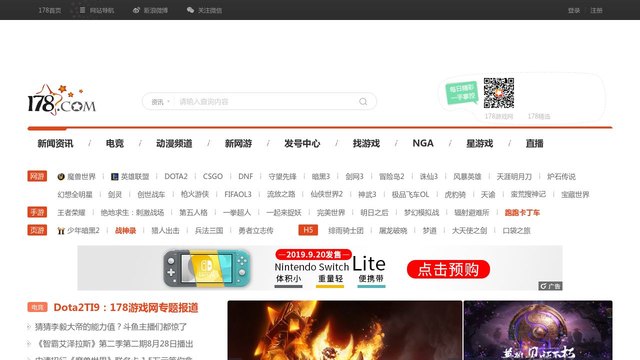The width and height of the screenshot is (640, 360).
Task: Click the orange 网游 category tag
Action: 37,176
